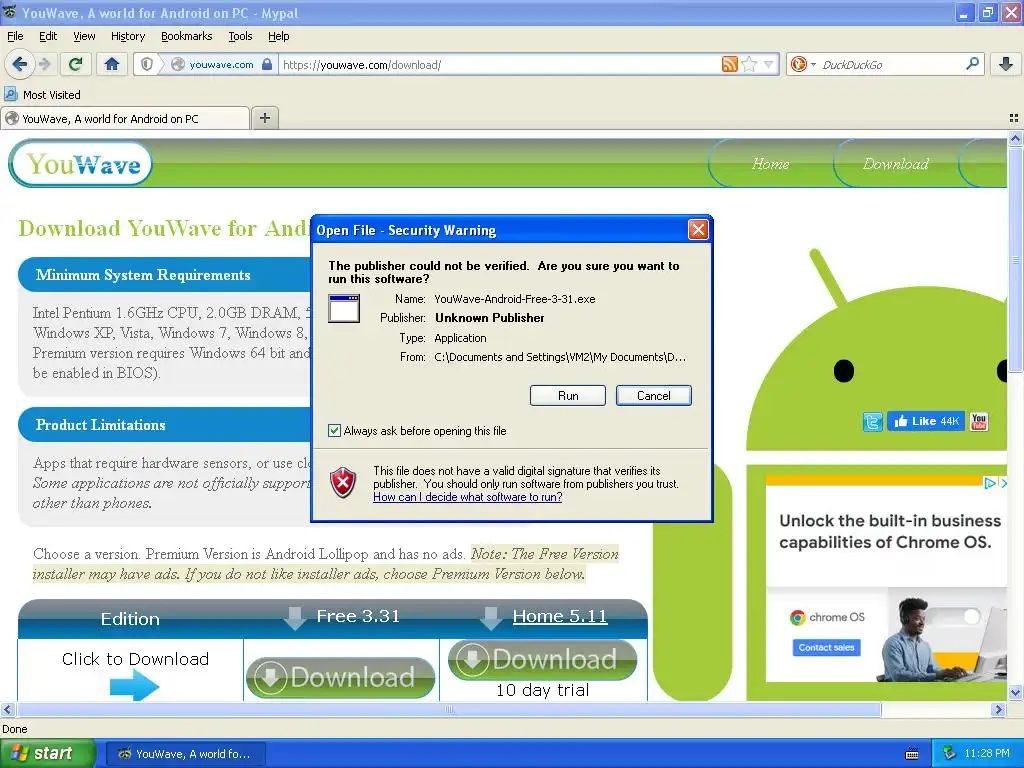Open the Edit menu
This screenshot has width=1024, height=768.
point(48,36)
